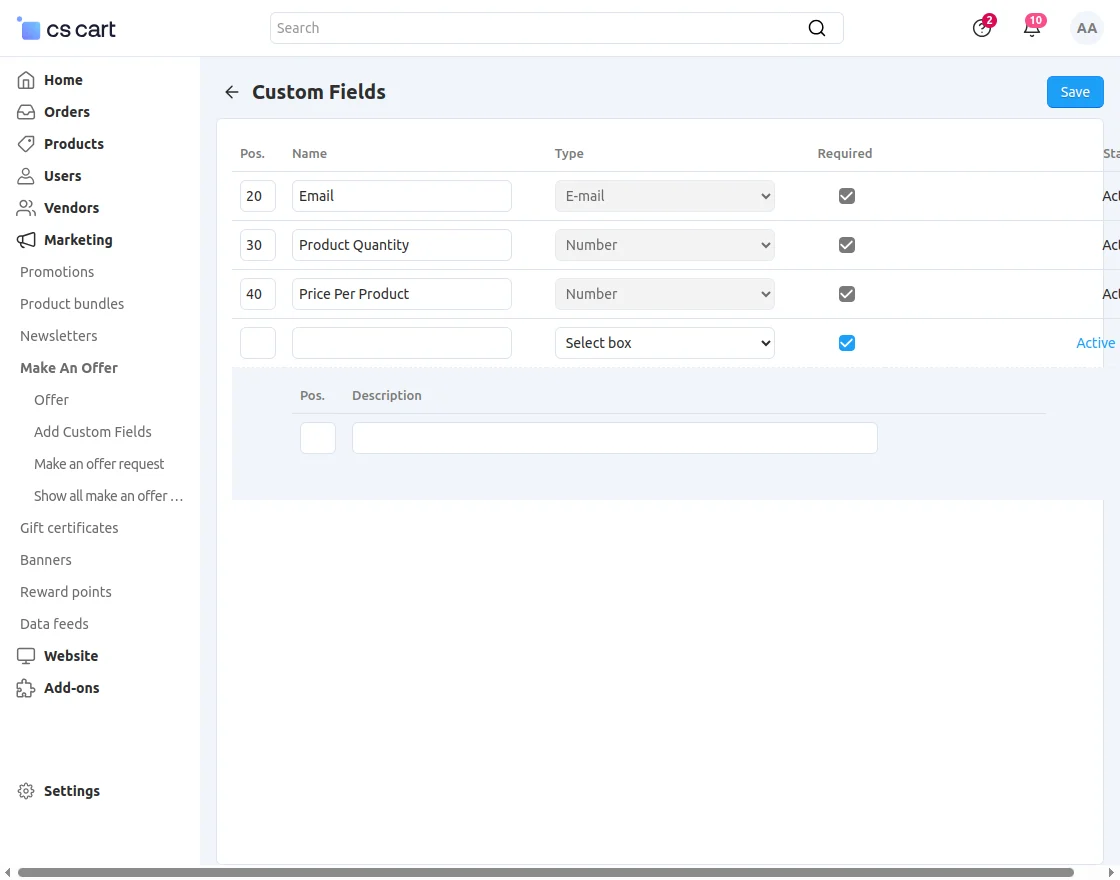Open the type dropdown for Price Per Product
The width and height of the screenshot is (1120, 880).
coord(664,294)
